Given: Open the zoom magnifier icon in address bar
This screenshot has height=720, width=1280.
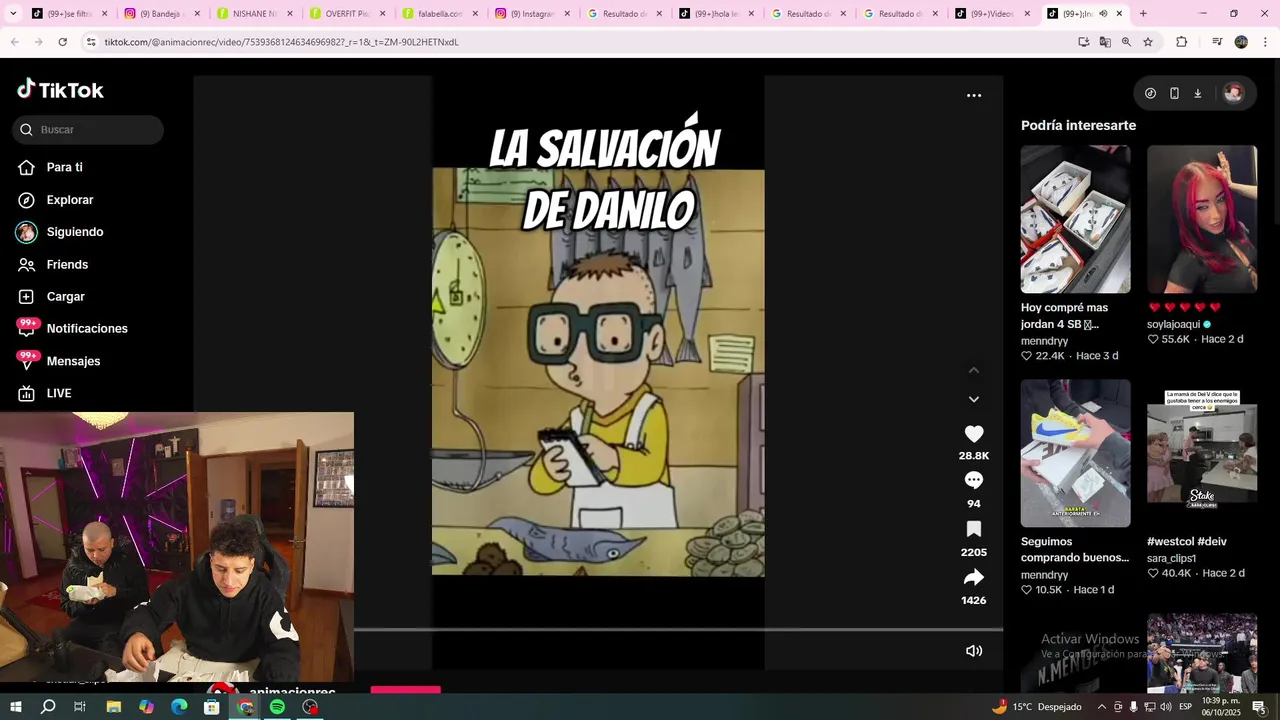Looking at the screenshot, I should 1126,42.
